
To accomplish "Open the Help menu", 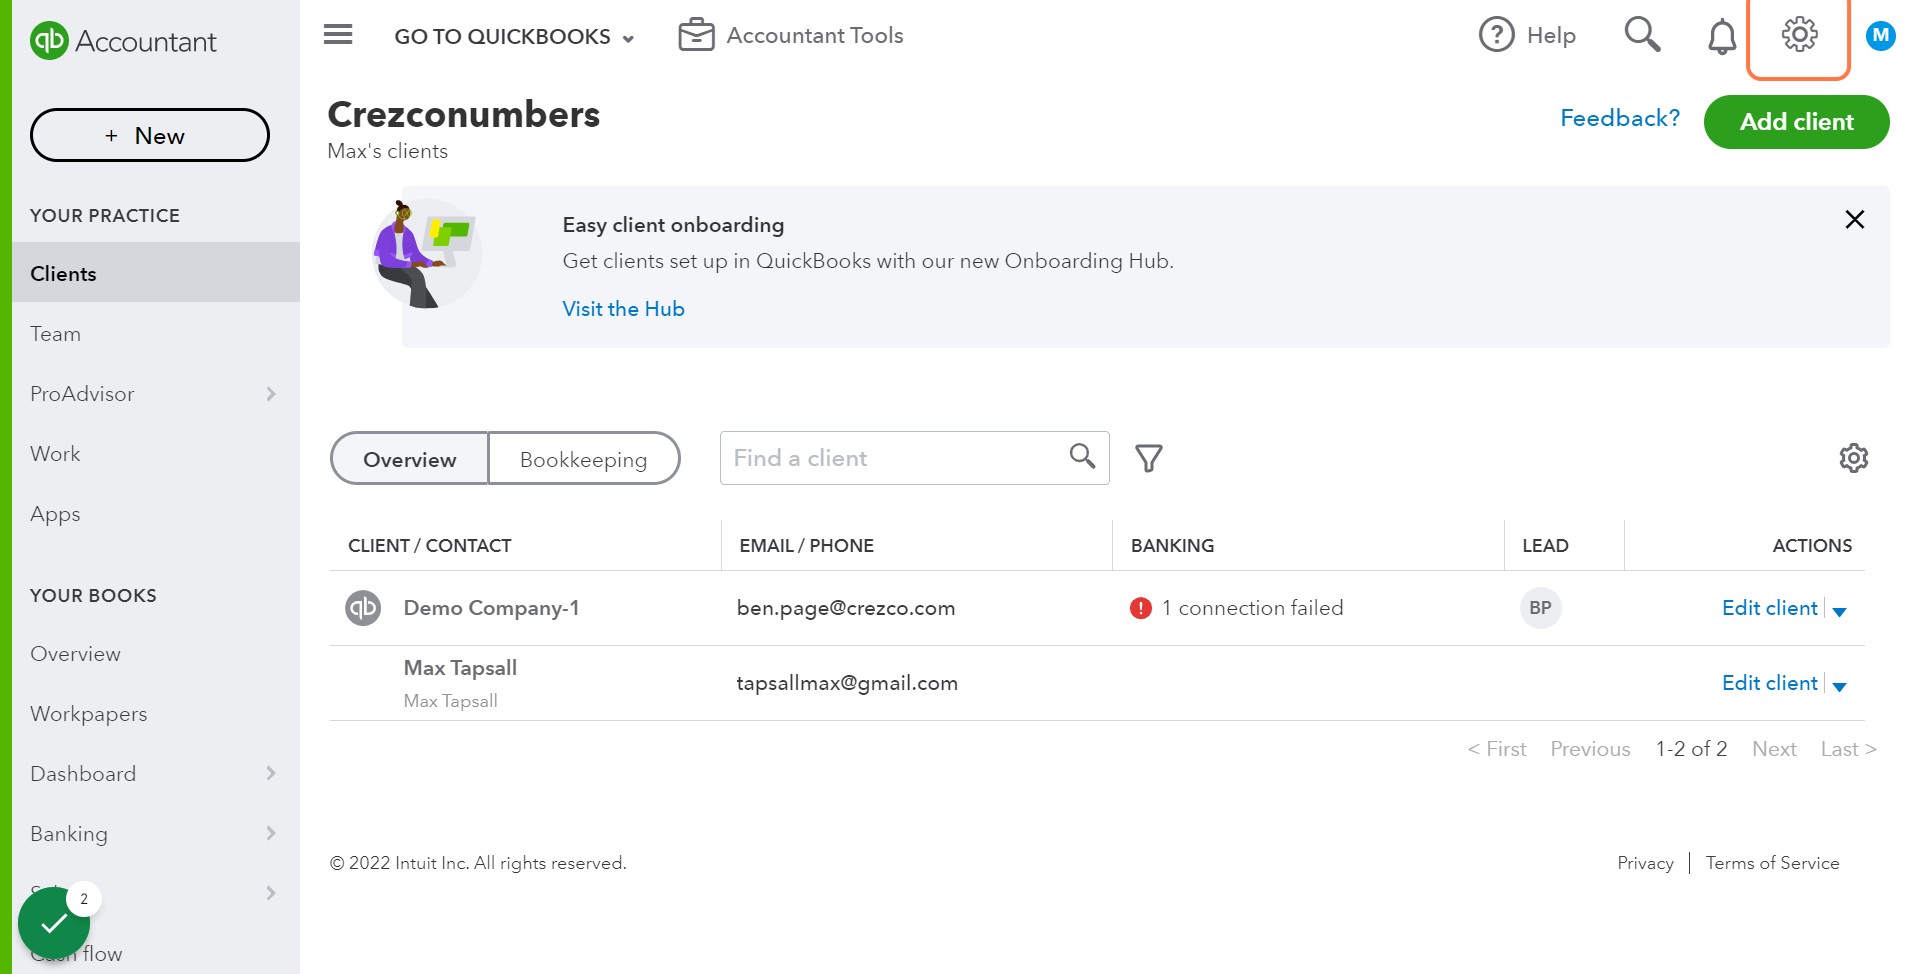I will click(1526, 35).
